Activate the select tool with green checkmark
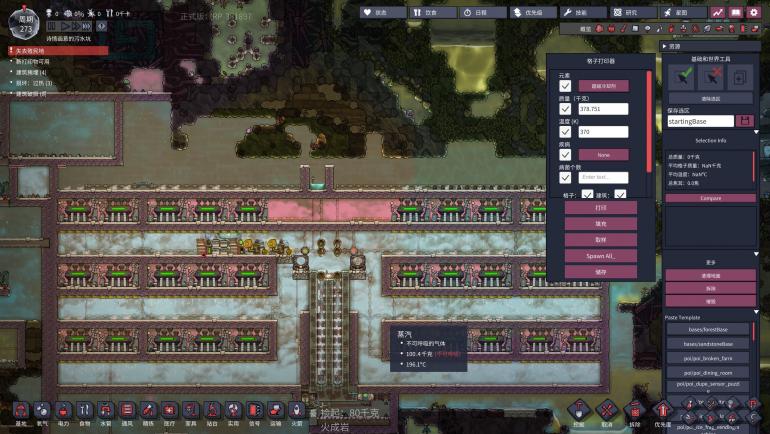 click(682, 77)
